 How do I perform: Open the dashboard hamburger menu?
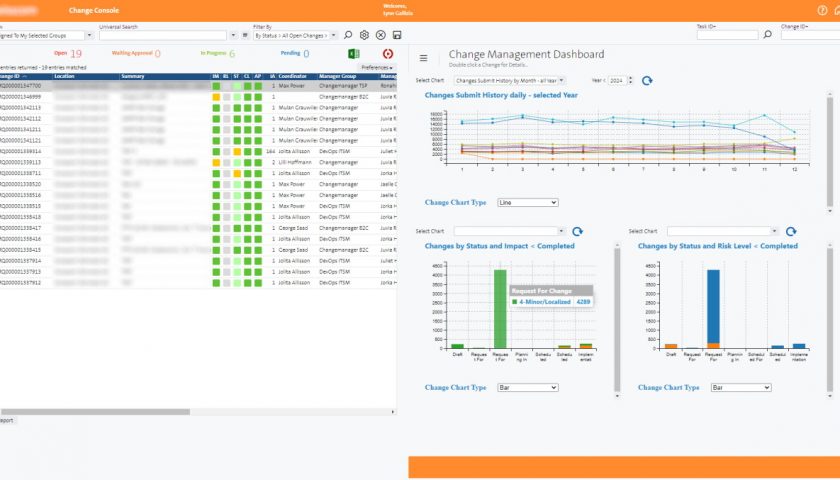(423, 59)
